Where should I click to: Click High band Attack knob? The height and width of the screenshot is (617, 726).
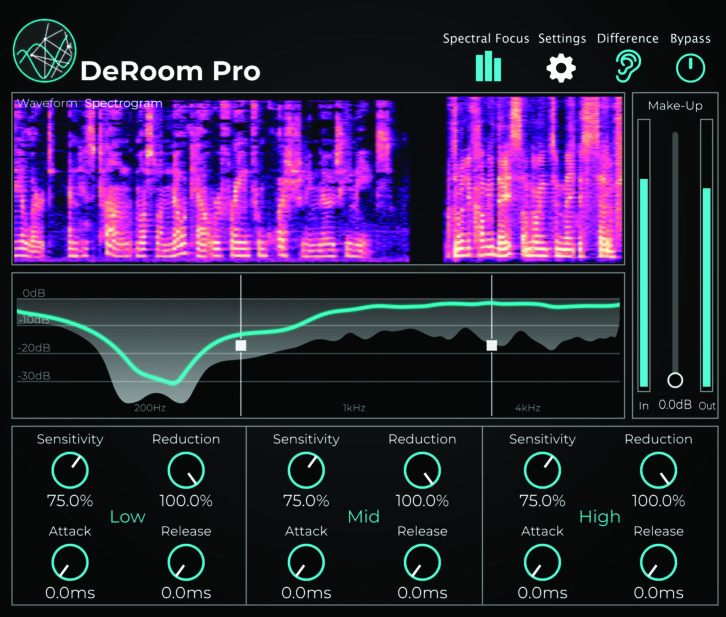click(542, 562)
